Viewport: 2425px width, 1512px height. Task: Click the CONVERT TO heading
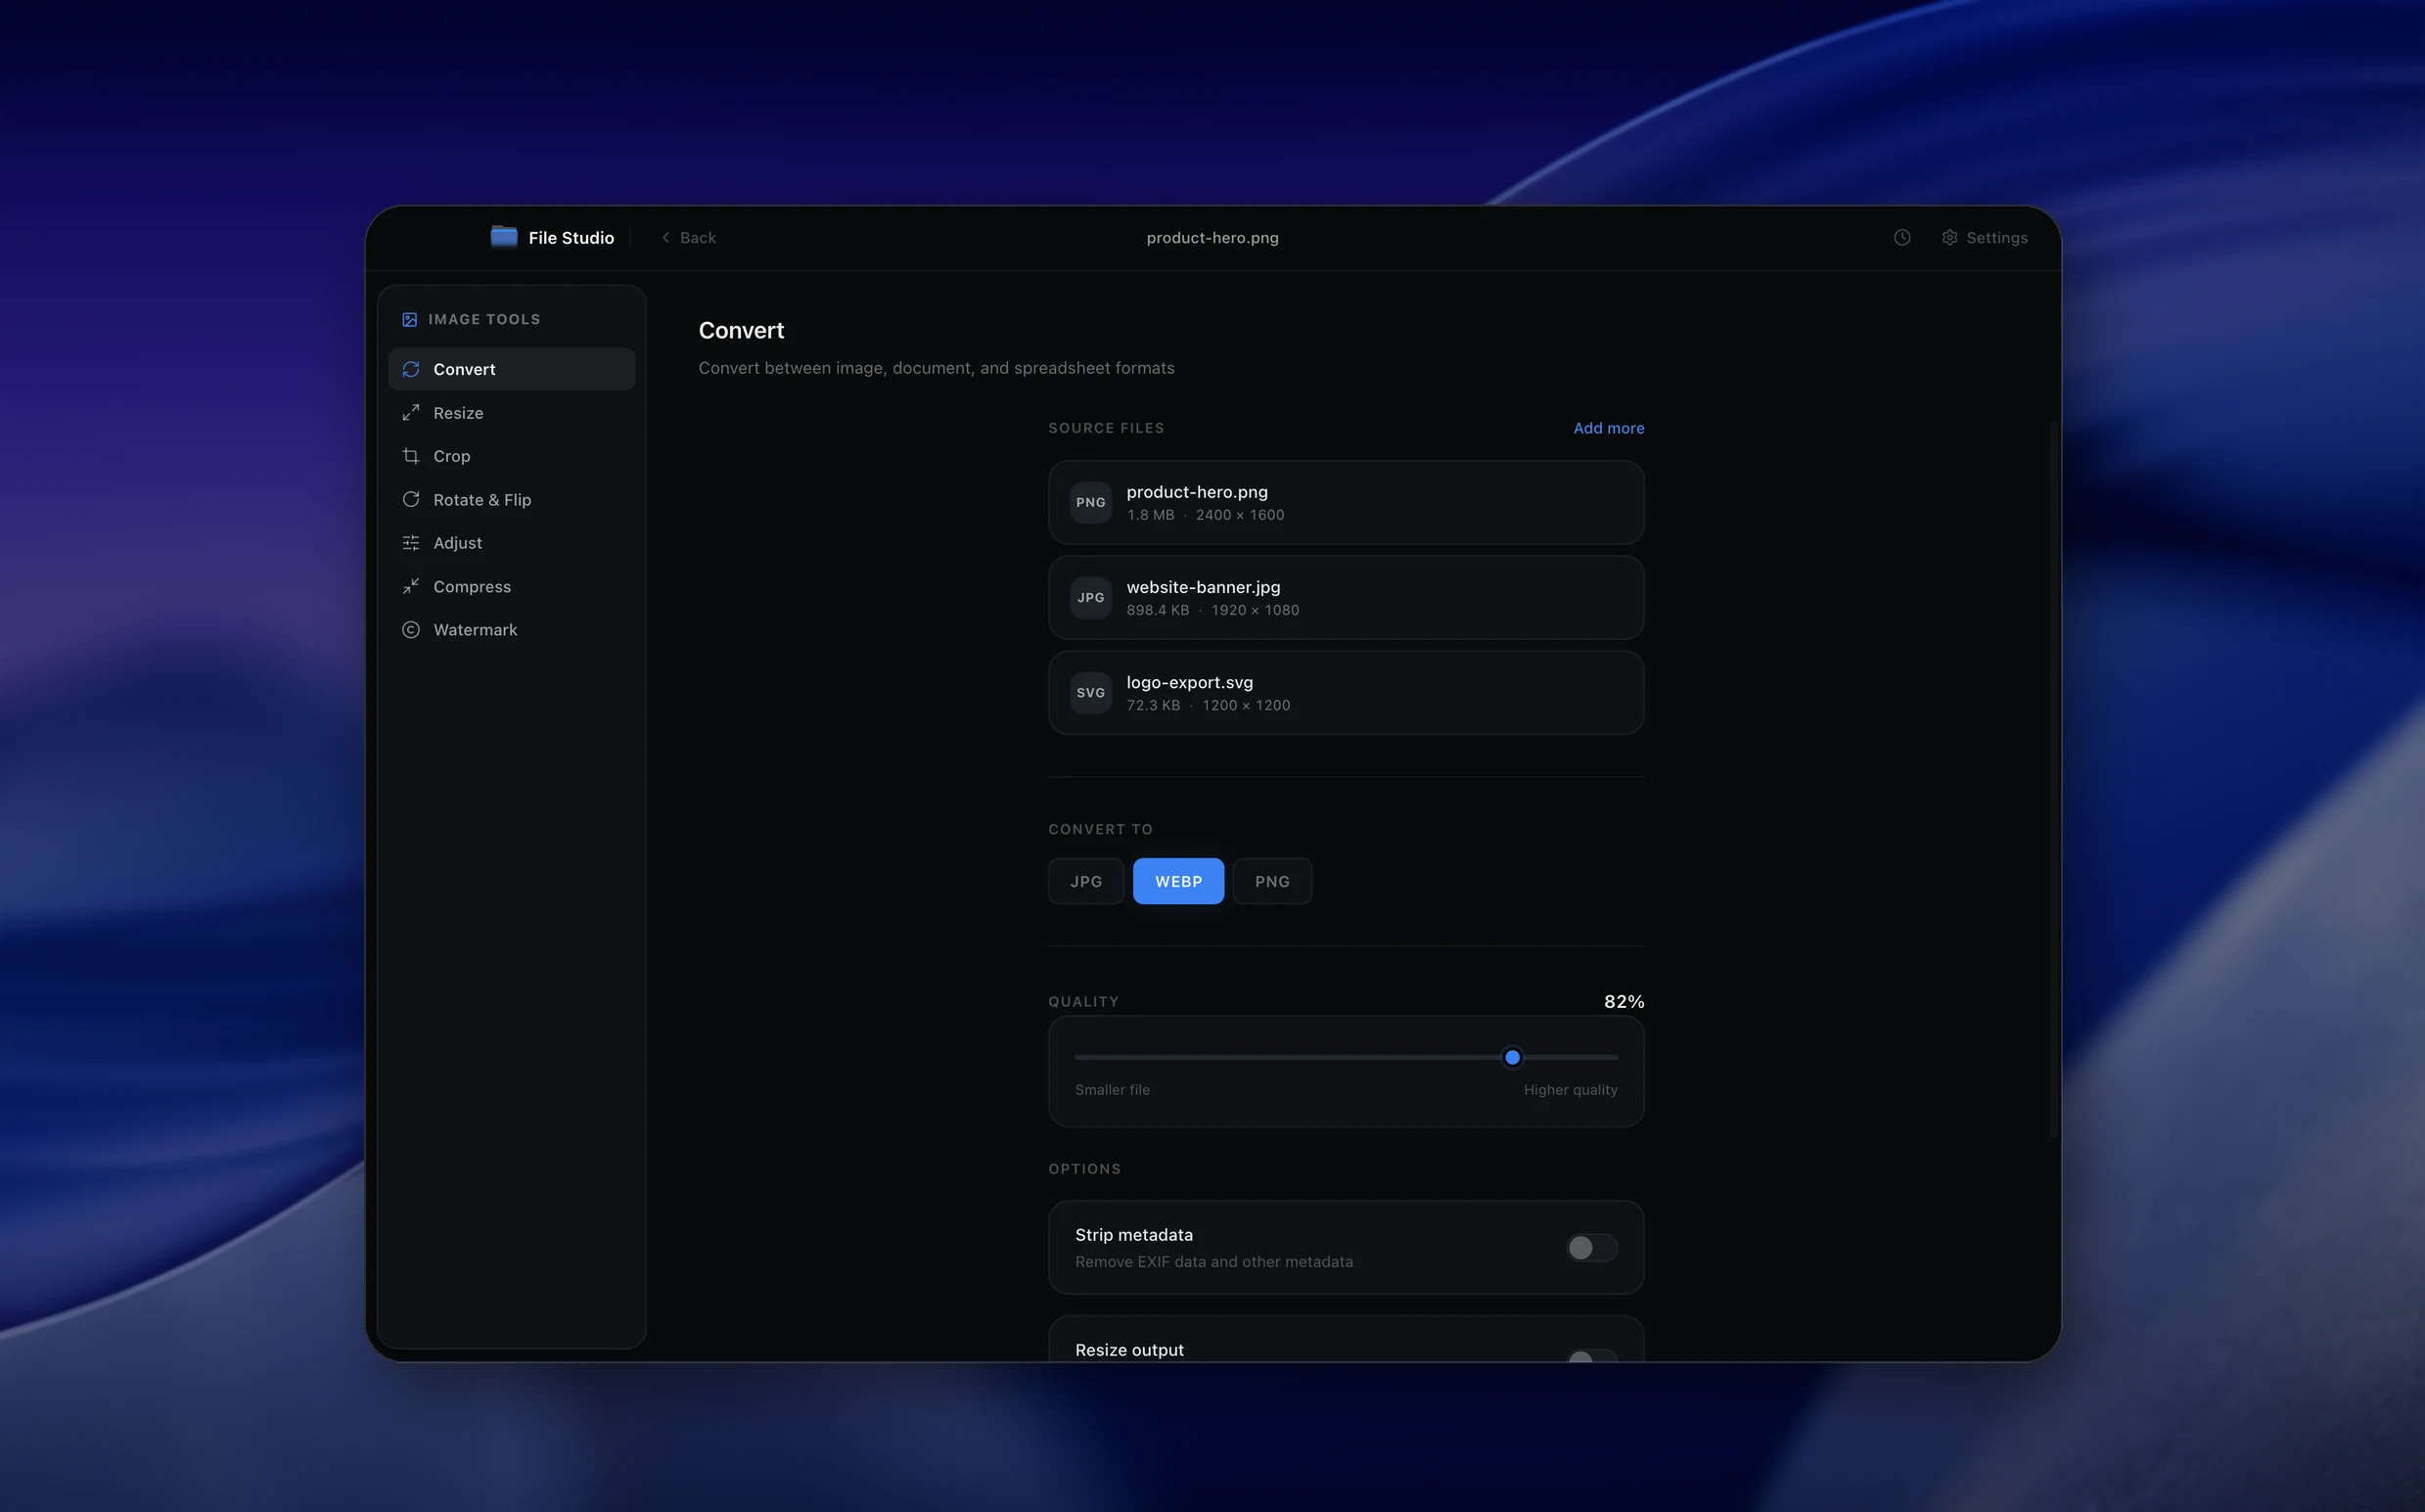pos(1100,829)
